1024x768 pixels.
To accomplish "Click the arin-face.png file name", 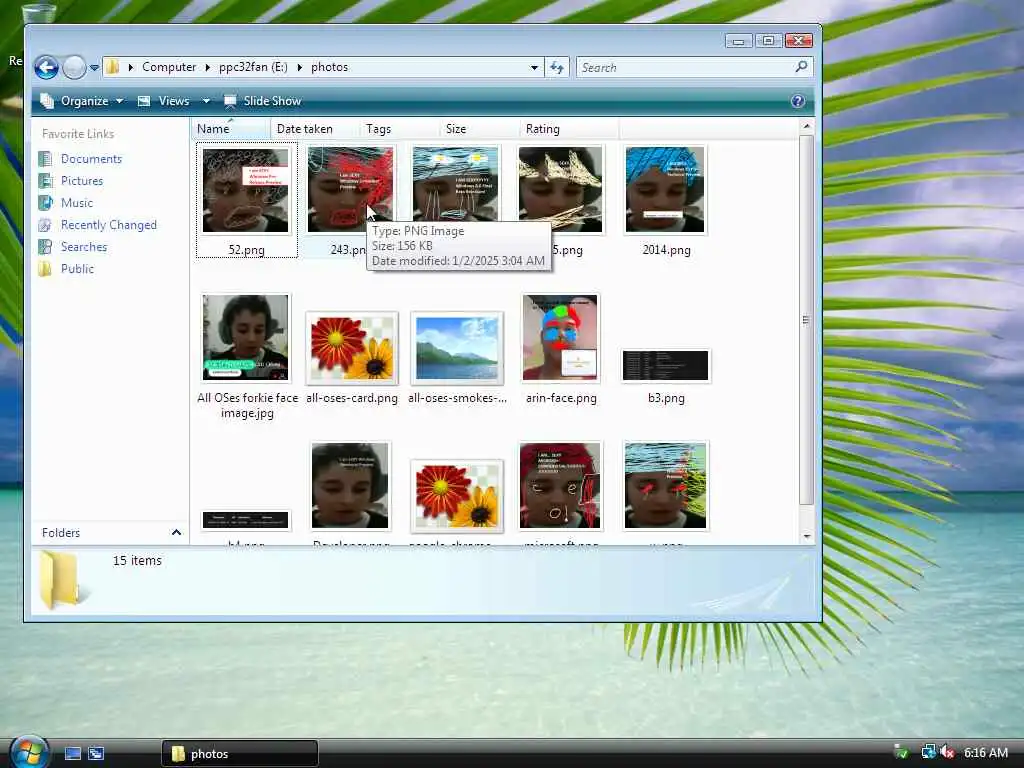I will [561, 398].
